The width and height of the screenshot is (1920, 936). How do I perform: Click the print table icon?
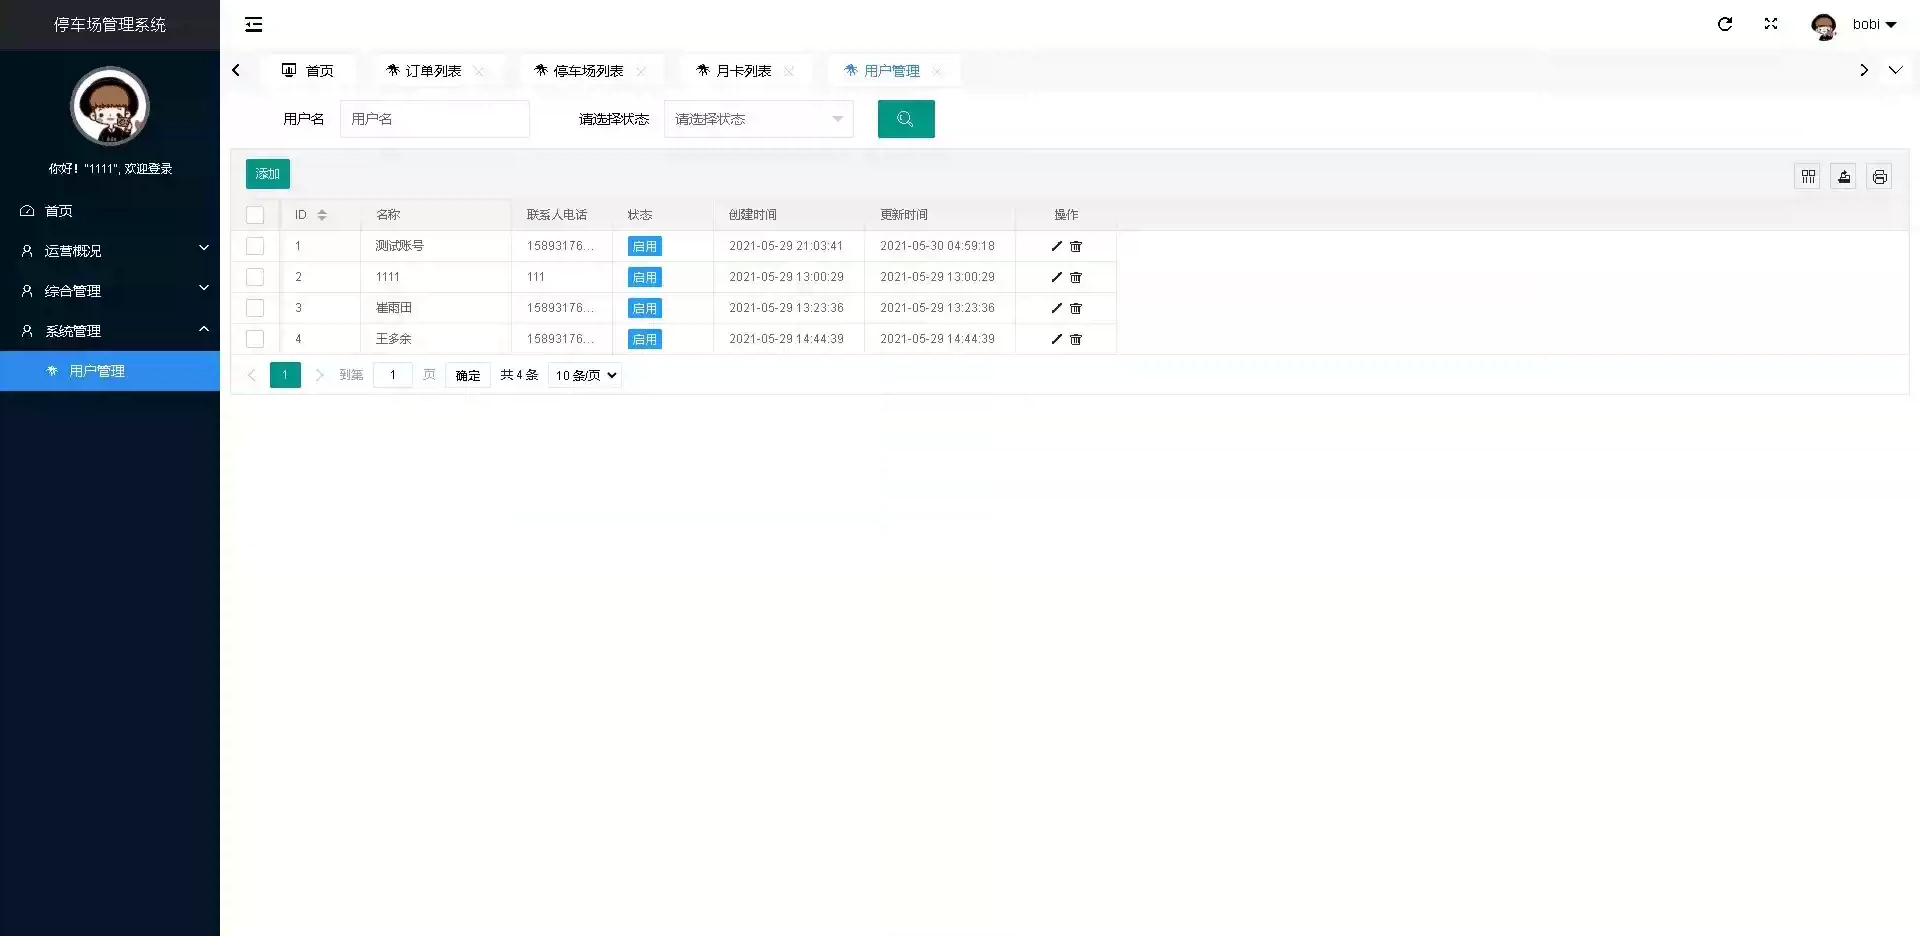tap(1880, 177)
